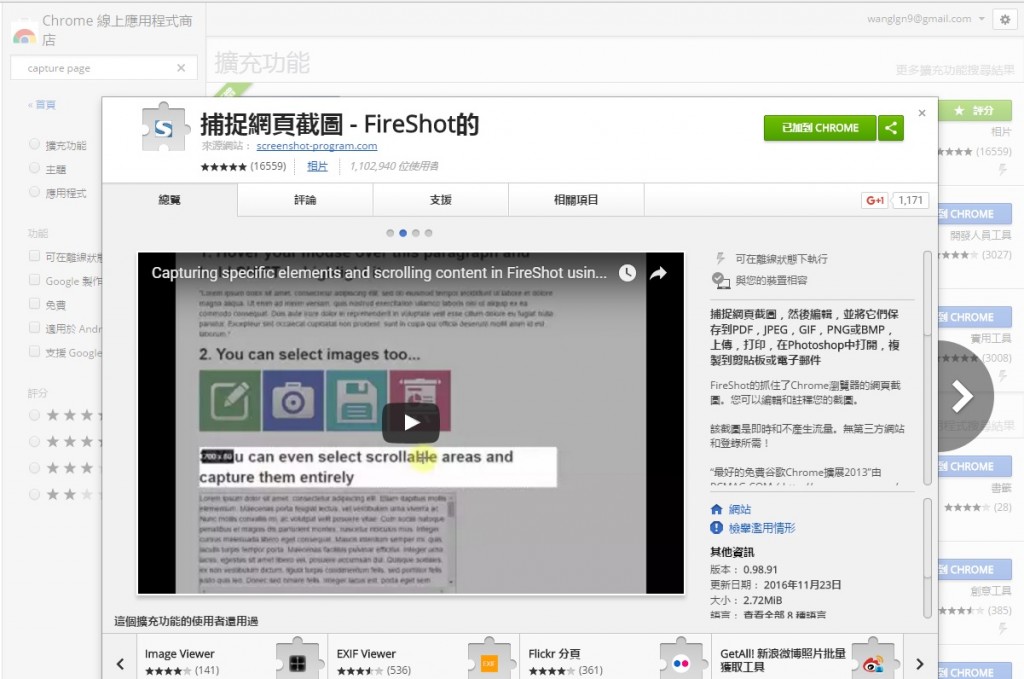The height and width of the screenshot is (679, 1024).
Task: Click the 檢舉濫用情形 link
Action: tap(761, 528)
